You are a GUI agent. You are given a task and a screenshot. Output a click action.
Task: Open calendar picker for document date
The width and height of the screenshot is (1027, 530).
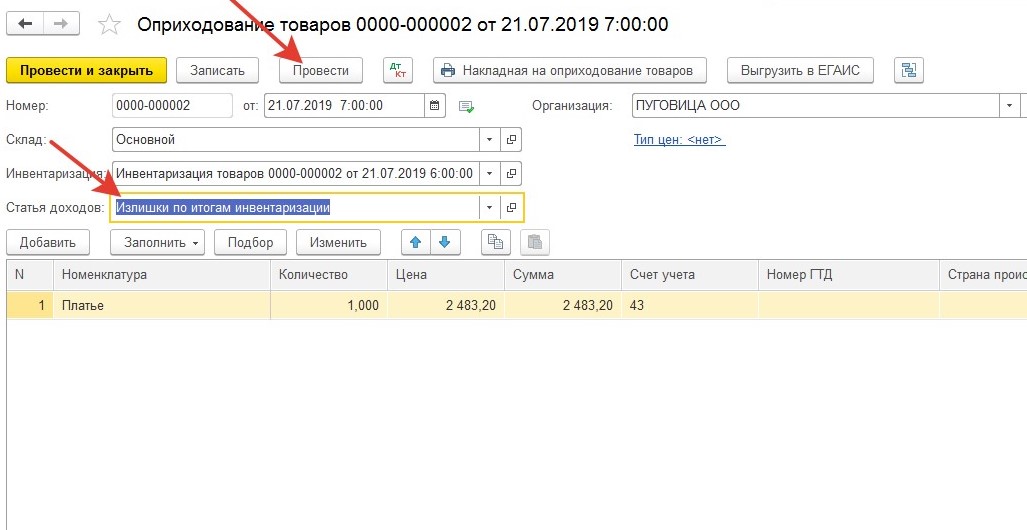(435, 105)
